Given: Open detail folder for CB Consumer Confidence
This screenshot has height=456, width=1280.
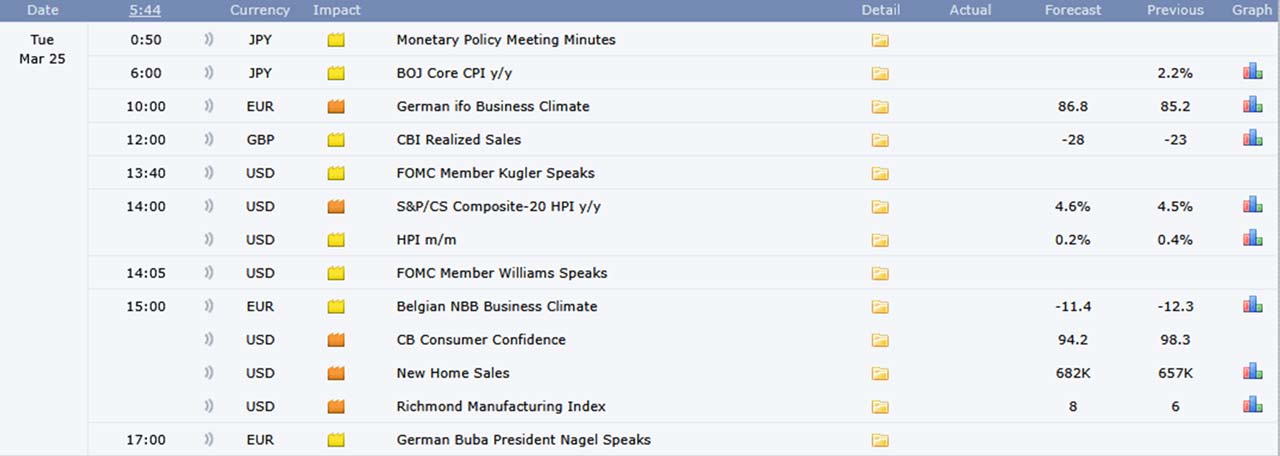Looking at the screenshot, I should (880, 340).
